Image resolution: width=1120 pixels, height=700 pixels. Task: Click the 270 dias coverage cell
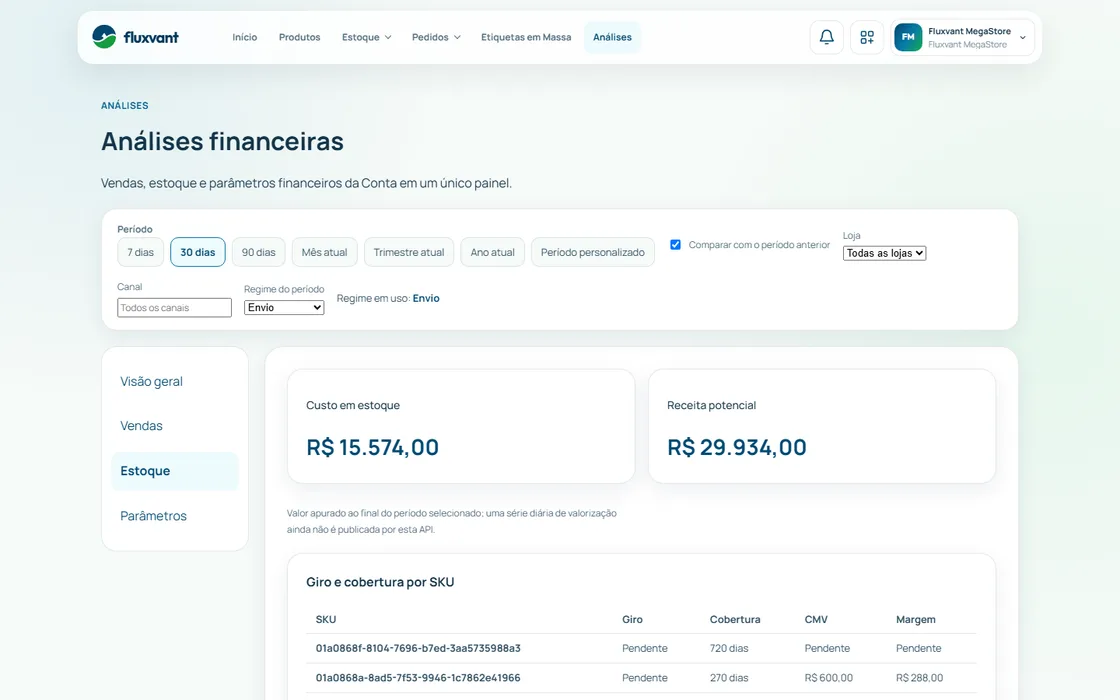pyautogui.click(x=729, y=678)
